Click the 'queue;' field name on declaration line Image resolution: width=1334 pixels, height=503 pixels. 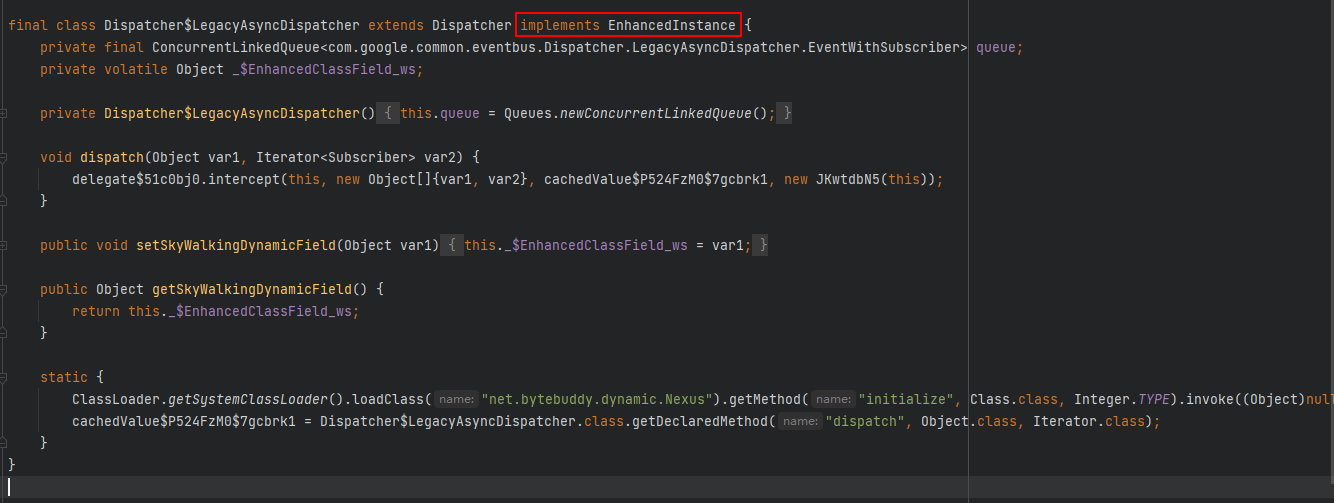click(1000, 48)
